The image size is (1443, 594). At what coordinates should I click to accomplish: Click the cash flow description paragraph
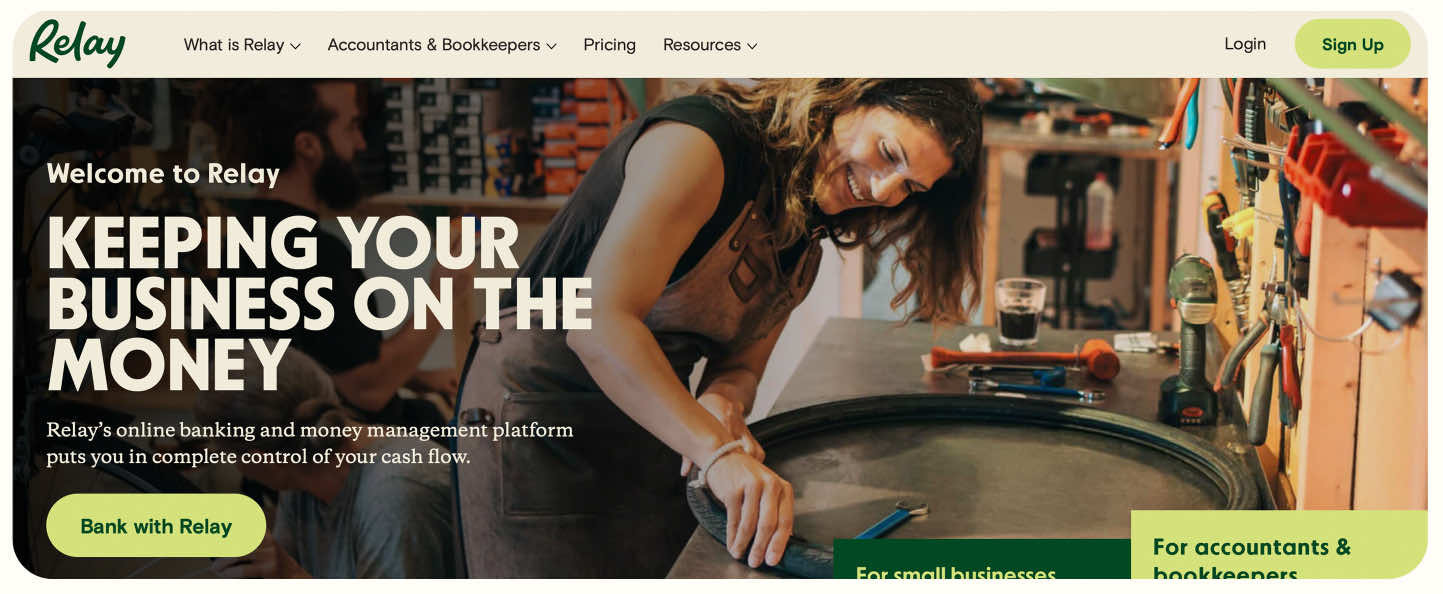(310, 443)
